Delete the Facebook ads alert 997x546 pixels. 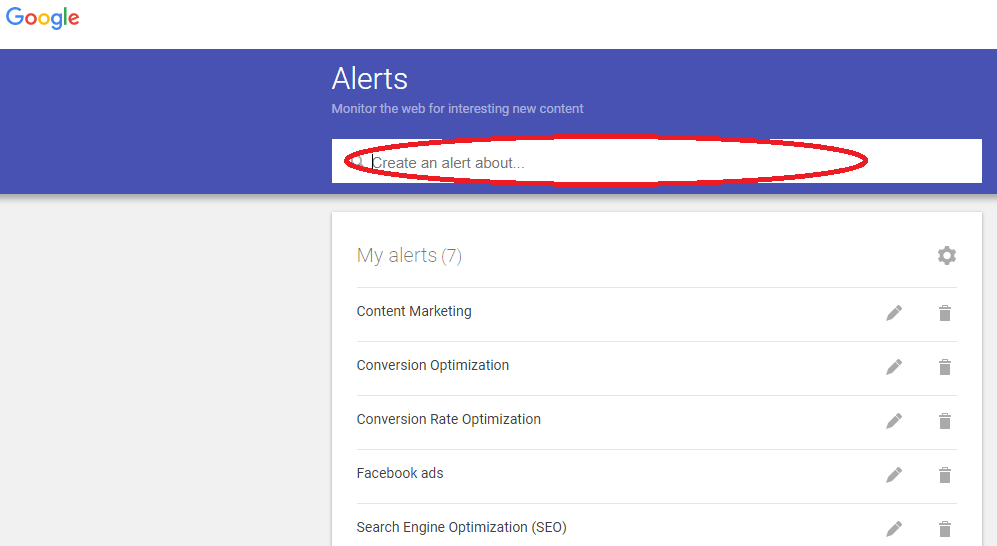coord(945,475)
